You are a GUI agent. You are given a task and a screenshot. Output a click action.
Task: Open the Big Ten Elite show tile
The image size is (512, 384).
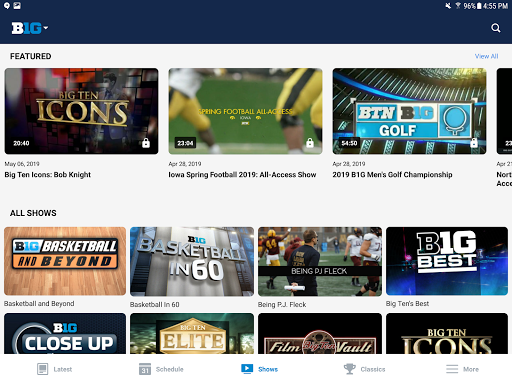[x=192, y=333]
